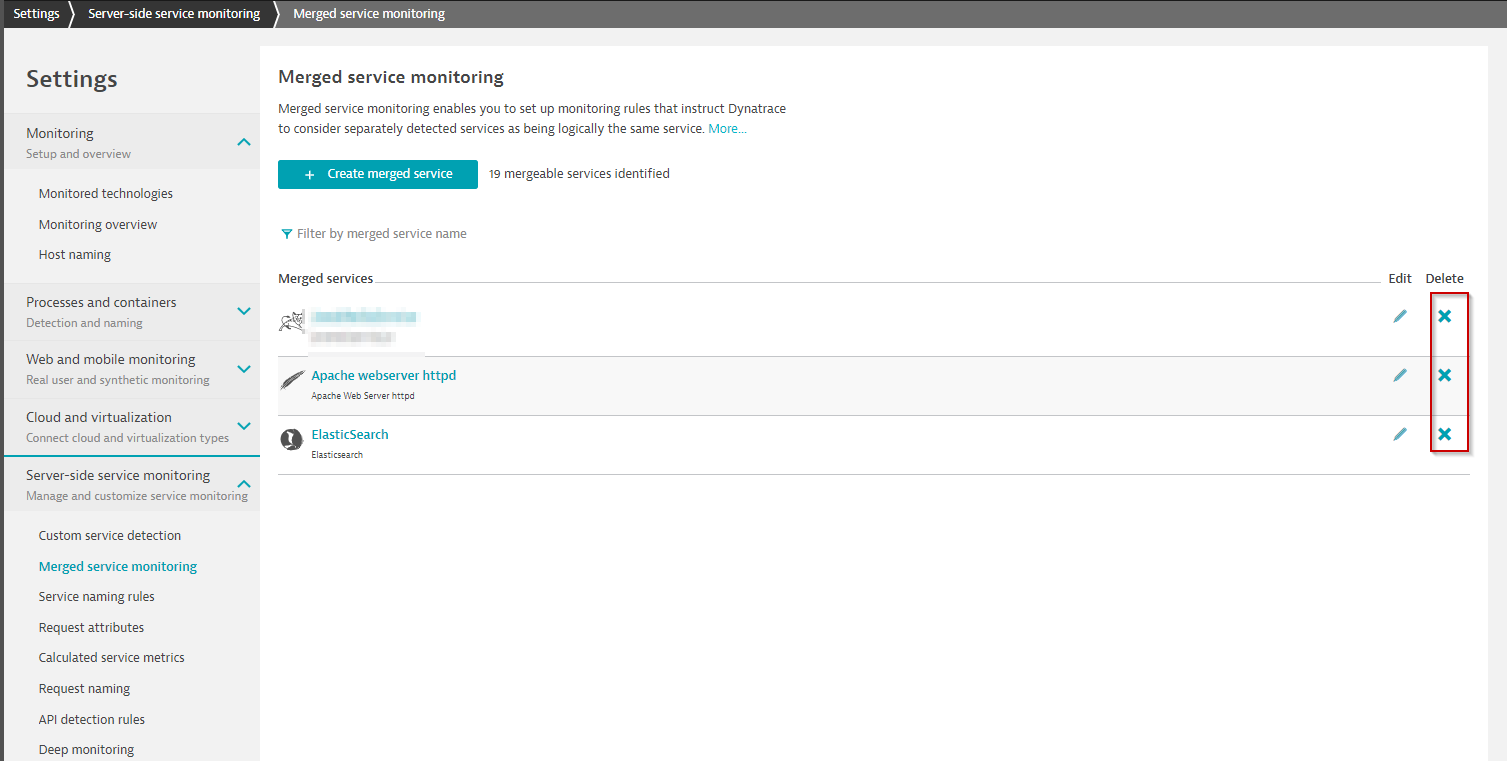Follow the More... link
The height and width of the screenshot is (761, 1507).
pos(728,129)
